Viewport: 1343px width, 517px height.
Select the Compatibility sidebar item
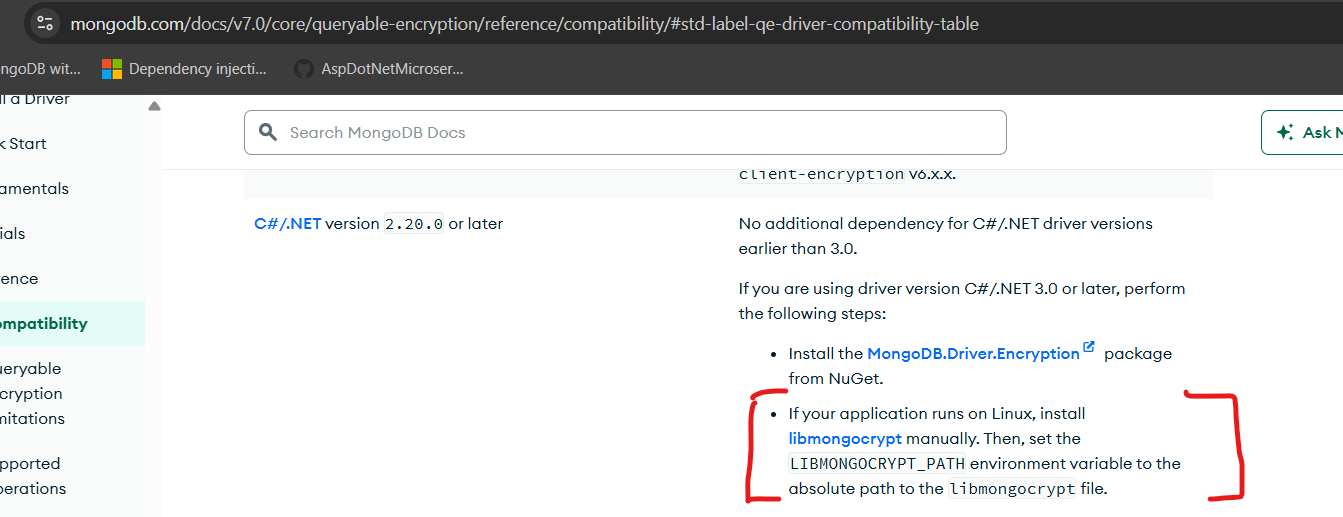tap(44, 323)
